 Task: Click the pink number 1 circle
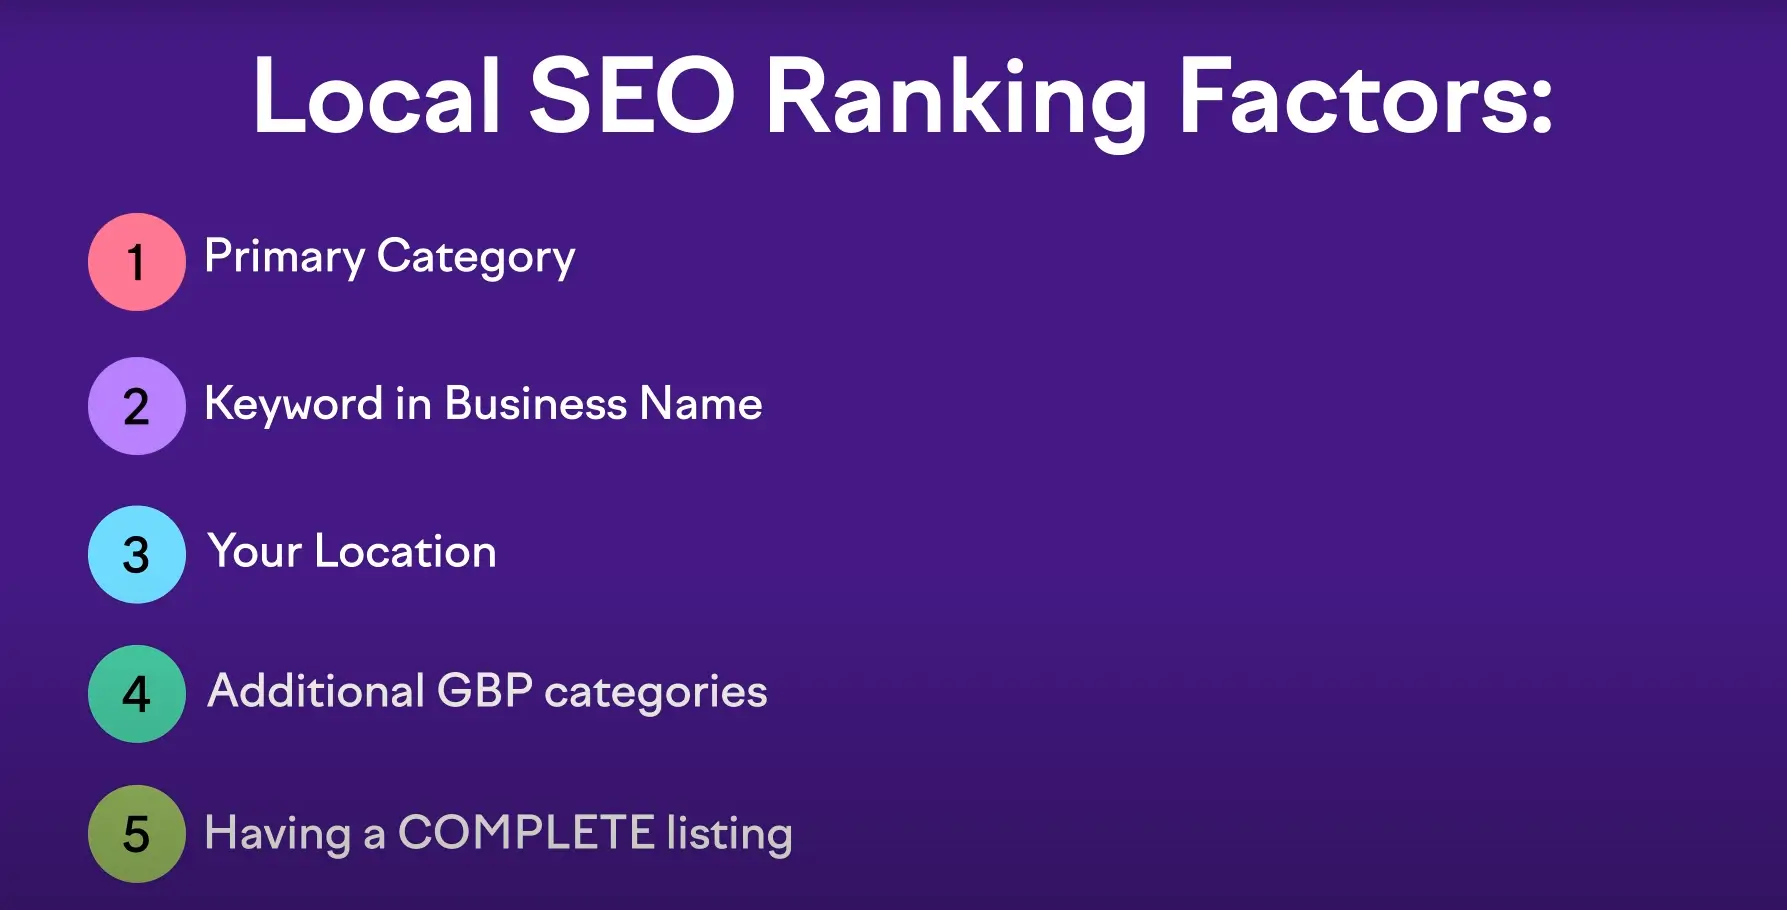click(x=137, y=262)
